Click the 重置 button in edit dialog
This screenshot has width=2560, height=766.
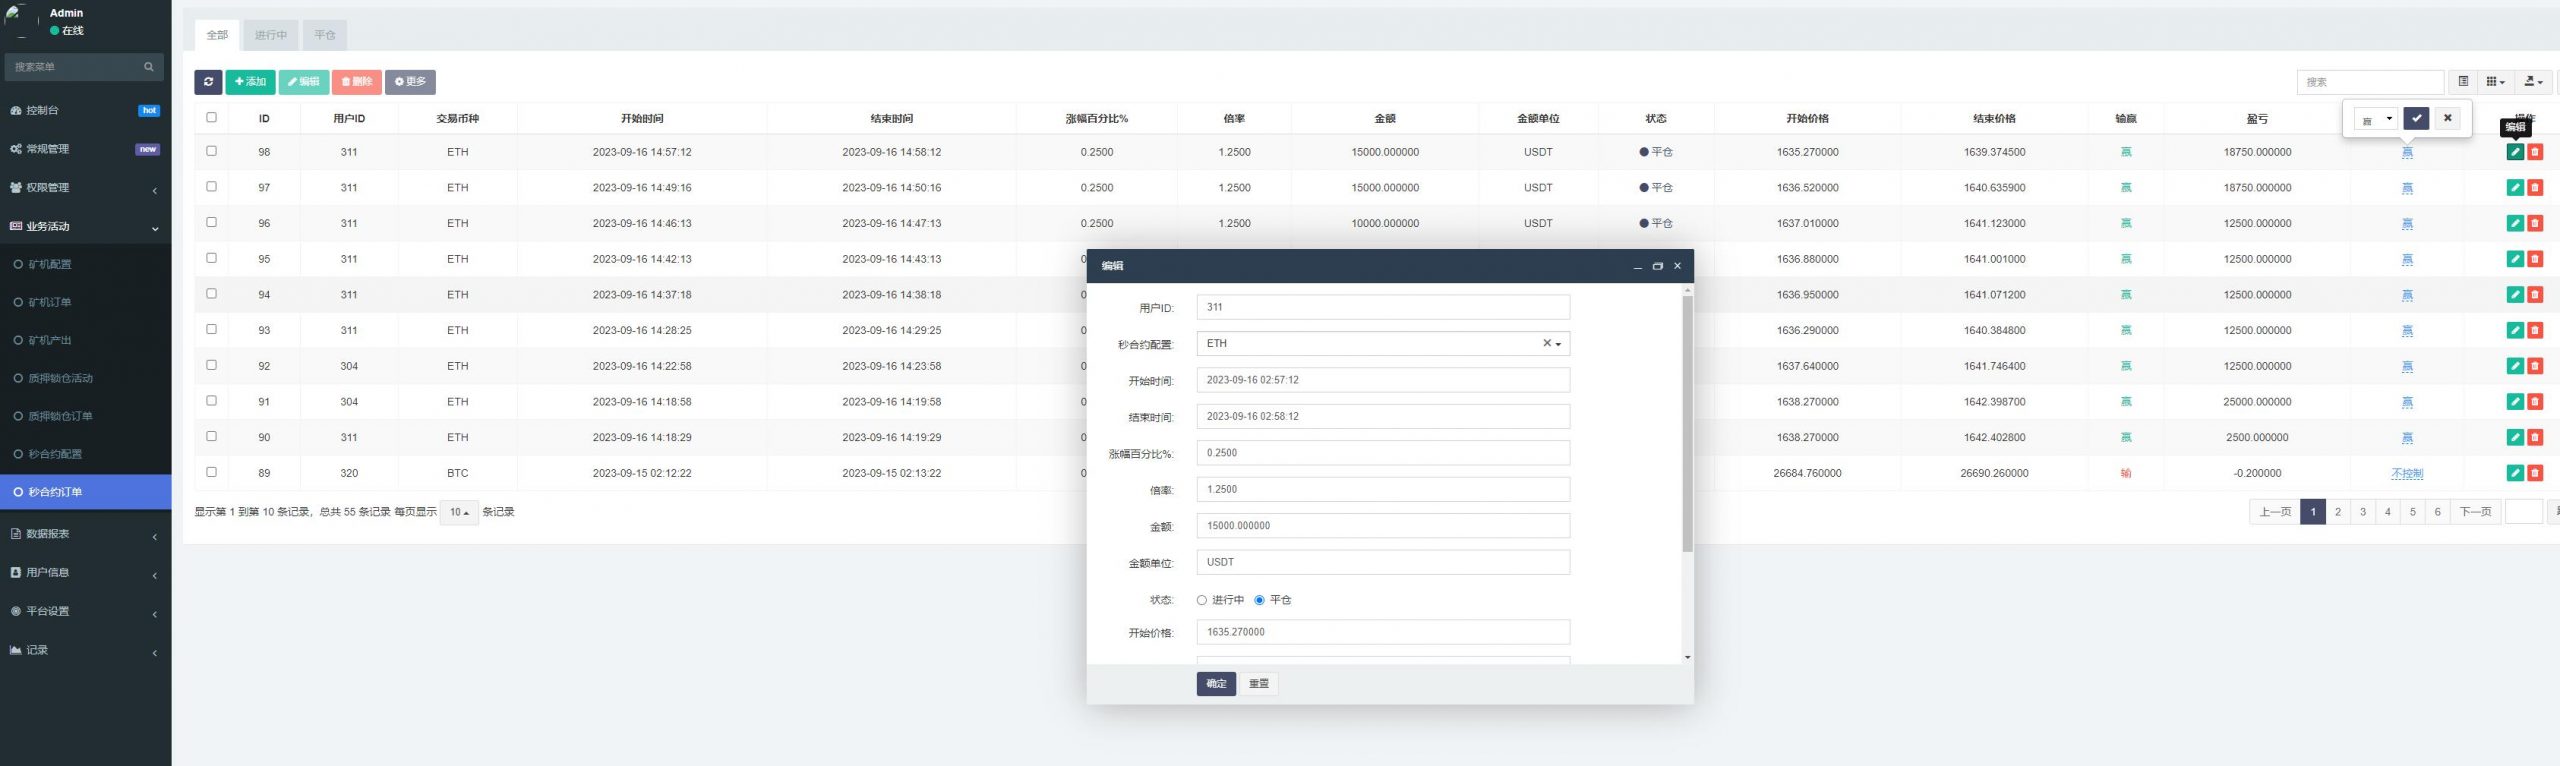click(x=1259, y=684)
